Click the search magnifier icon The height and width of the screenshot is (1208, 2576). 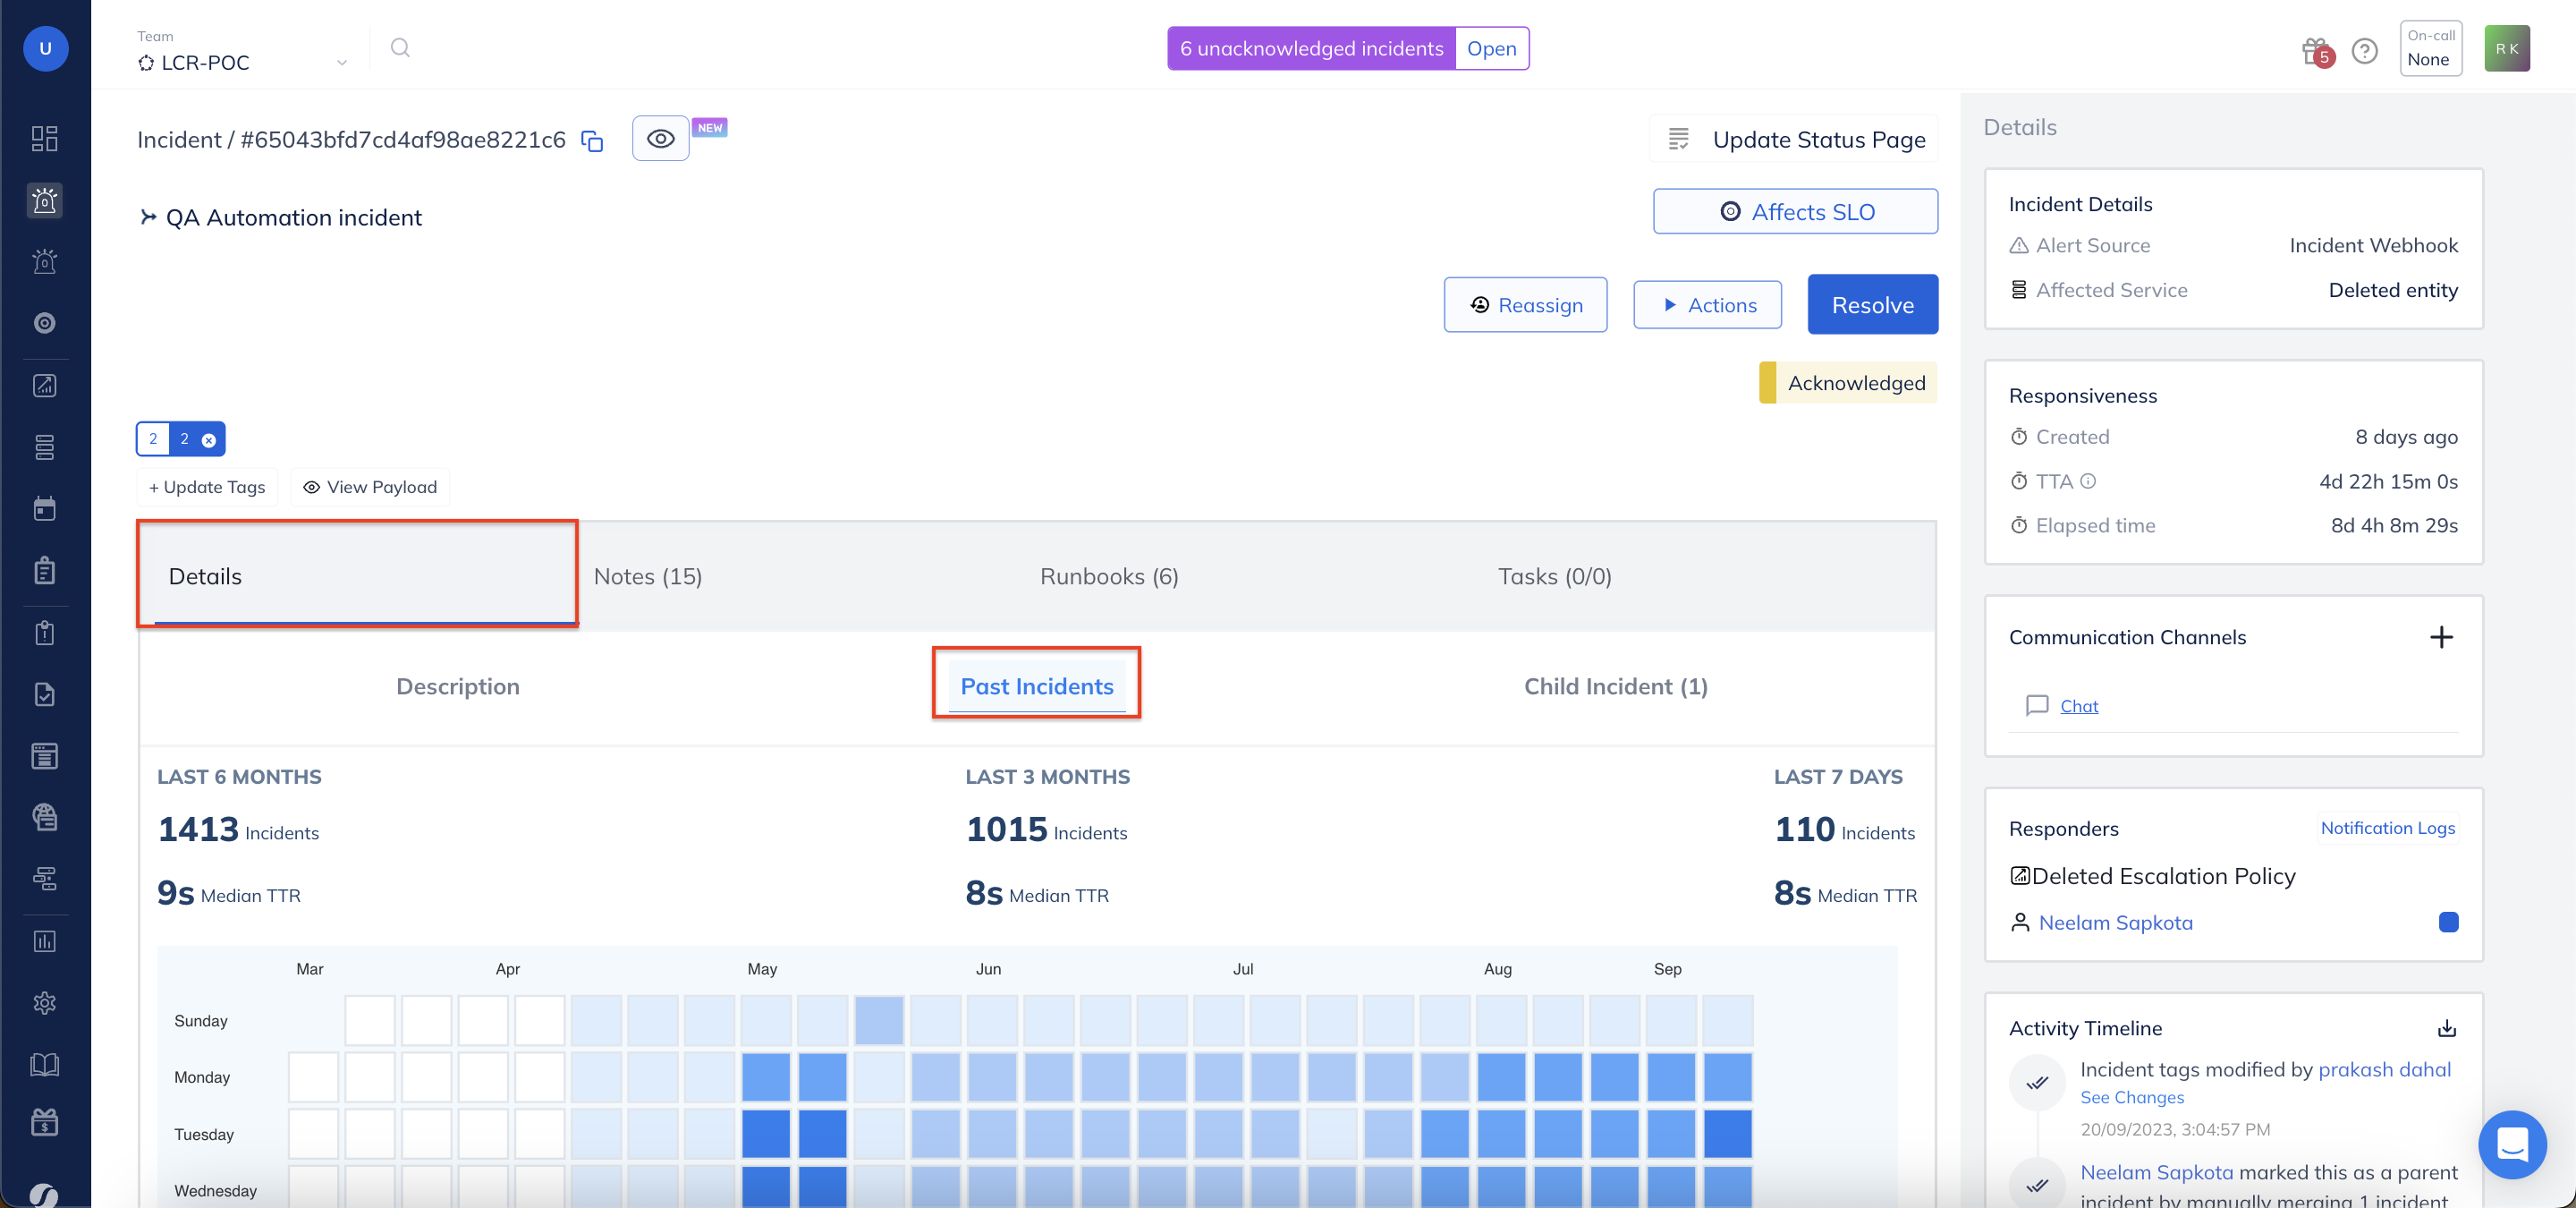coord(400,48)
